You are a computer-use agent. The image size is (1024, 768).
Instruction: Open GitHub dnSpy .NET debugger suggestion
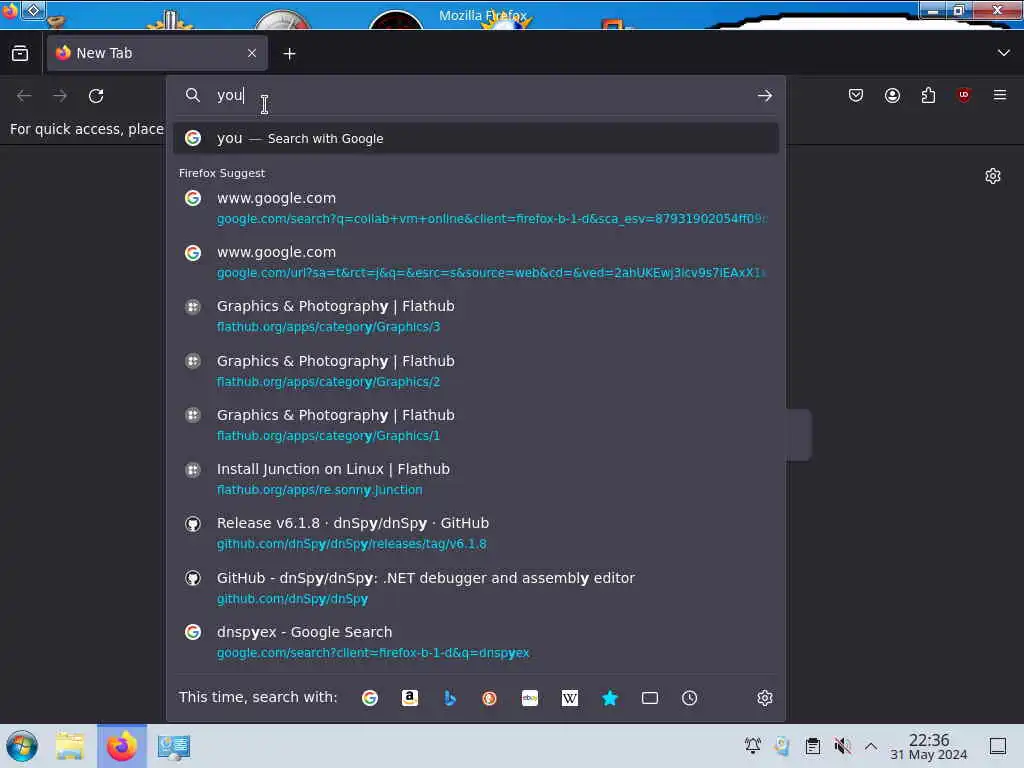point(476,588)
